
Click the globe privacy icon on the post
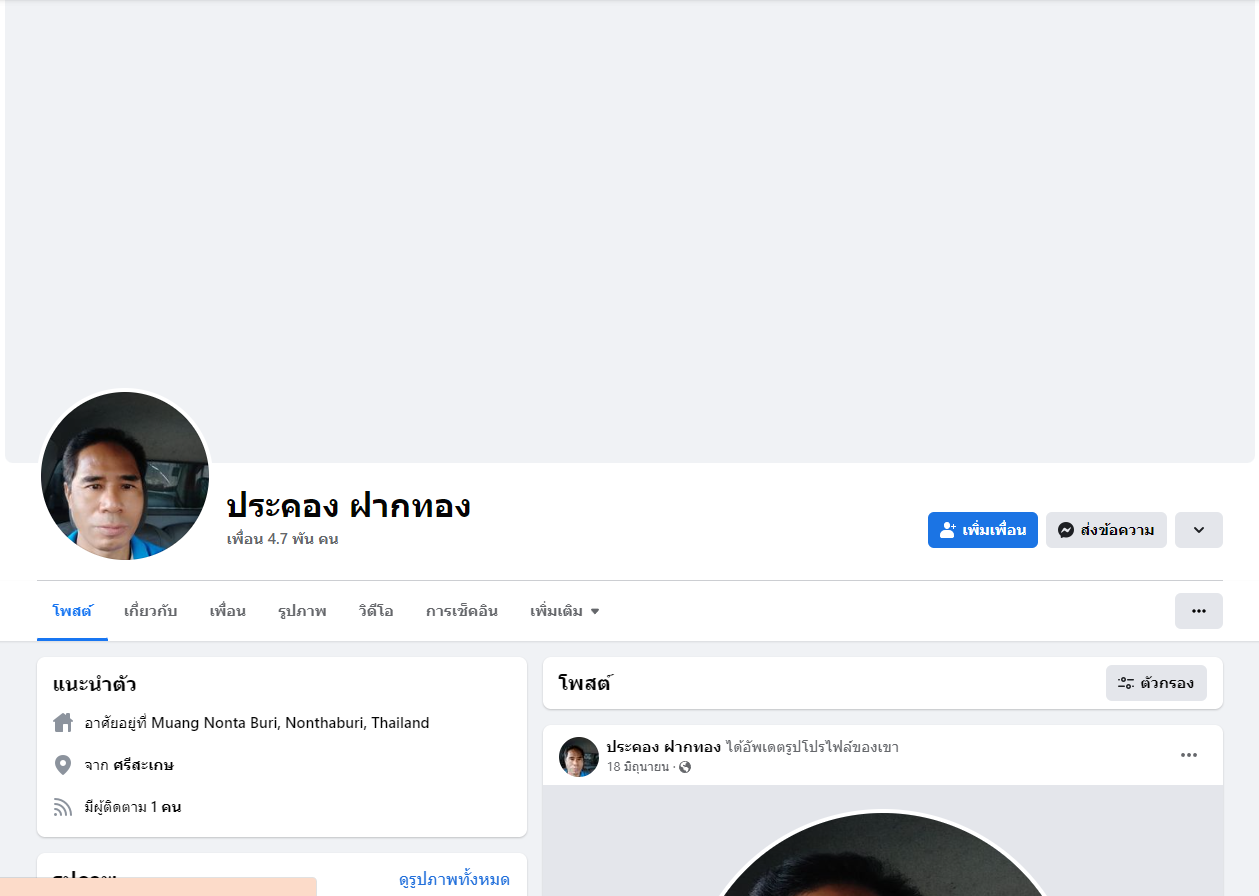pyautogui.click(x=685, y=767)
